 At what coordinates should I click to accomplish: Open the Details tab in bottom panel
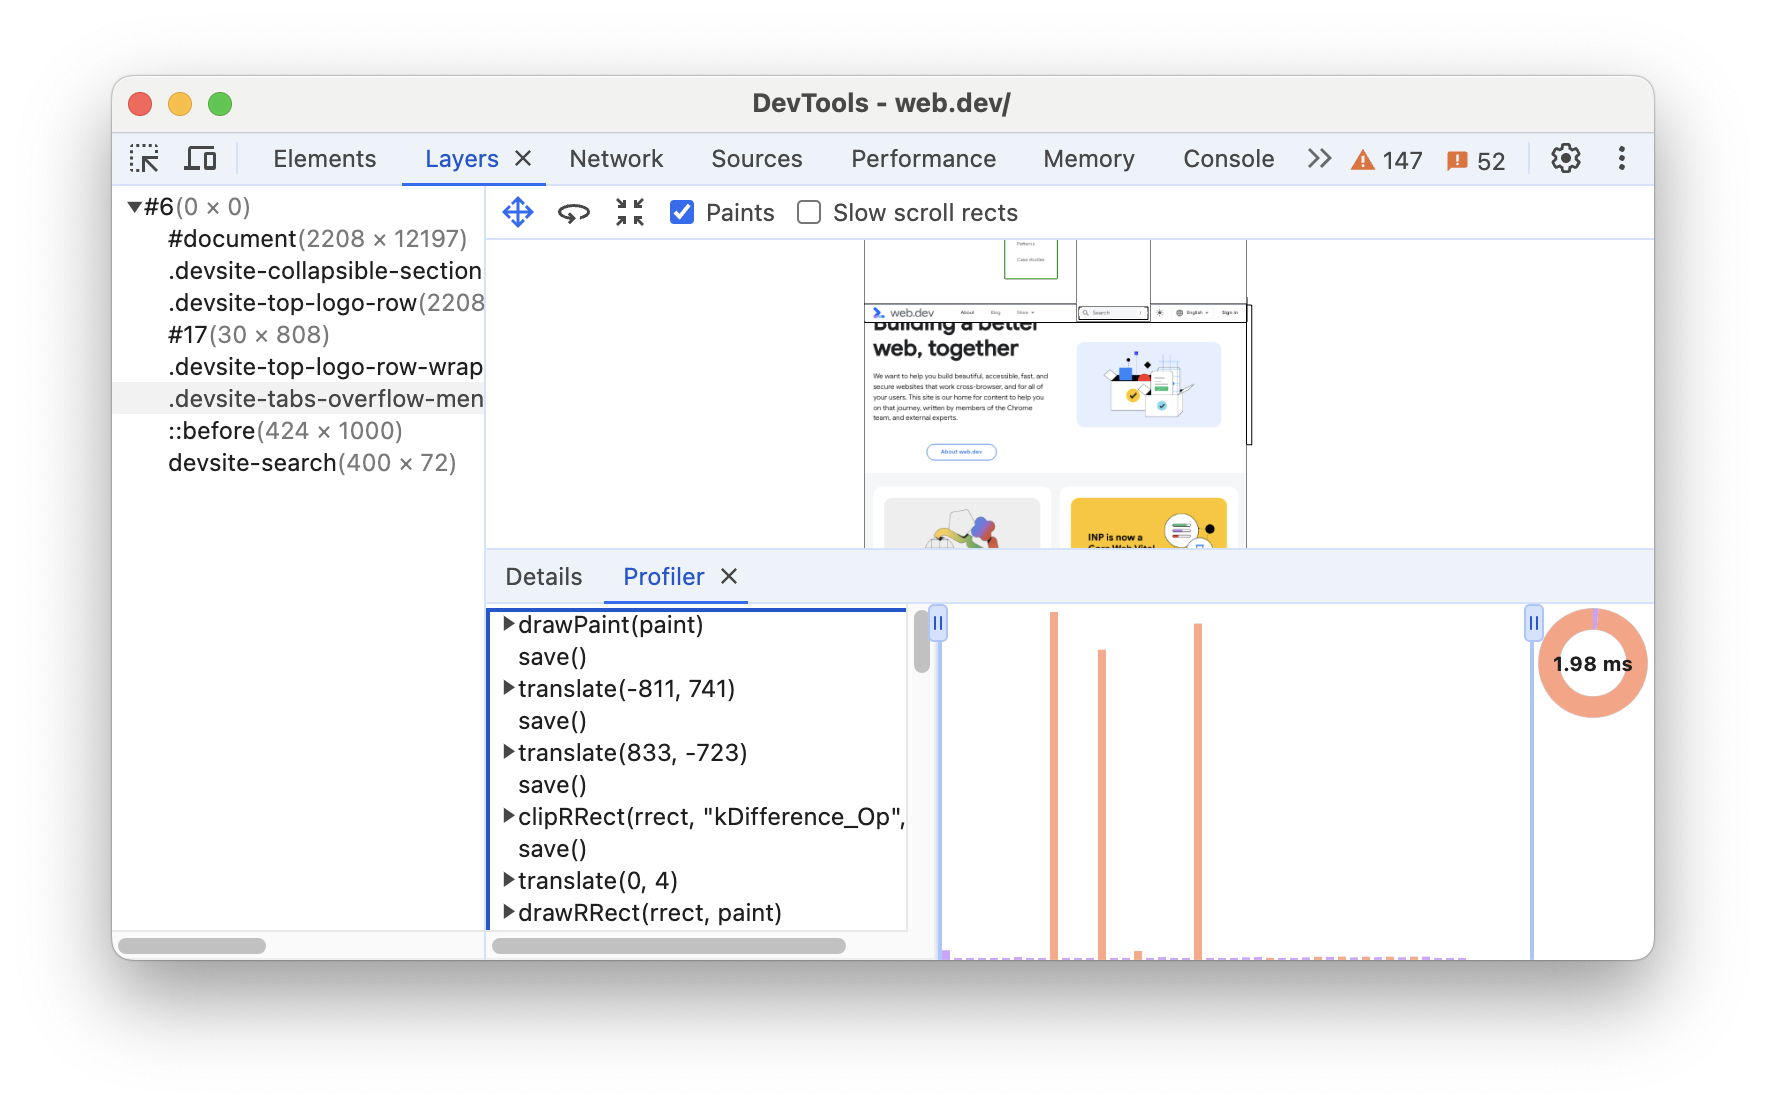coord(543,576)
